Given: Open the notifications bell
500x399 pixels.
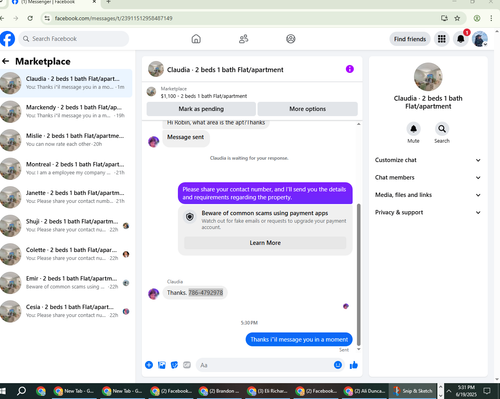Looking at the screenshot, I should coord(461,39).
